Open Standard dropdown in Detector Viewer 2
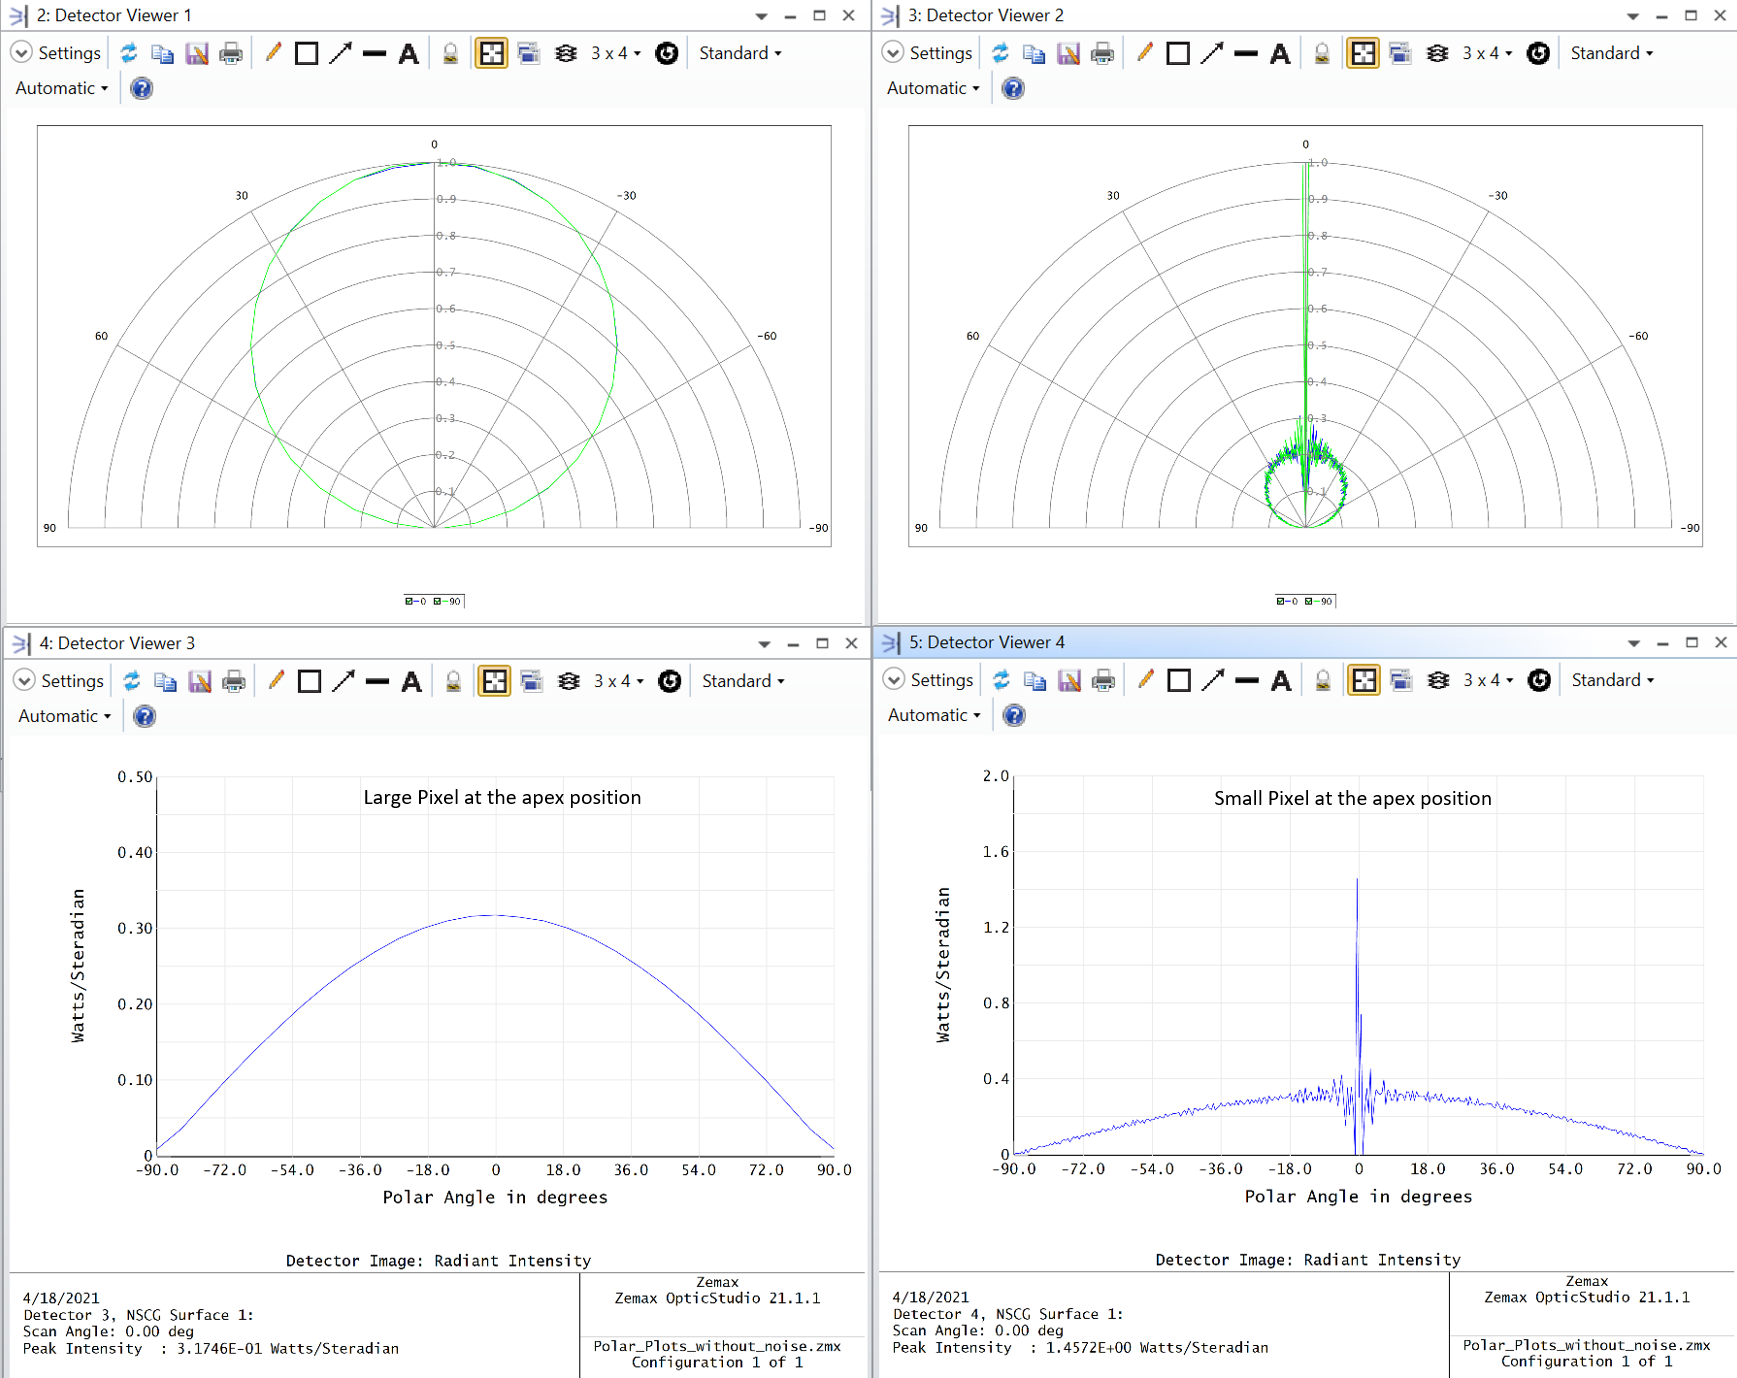Image resolution: width=1737 pixels, height=1378 pixels. point(1612,53)
